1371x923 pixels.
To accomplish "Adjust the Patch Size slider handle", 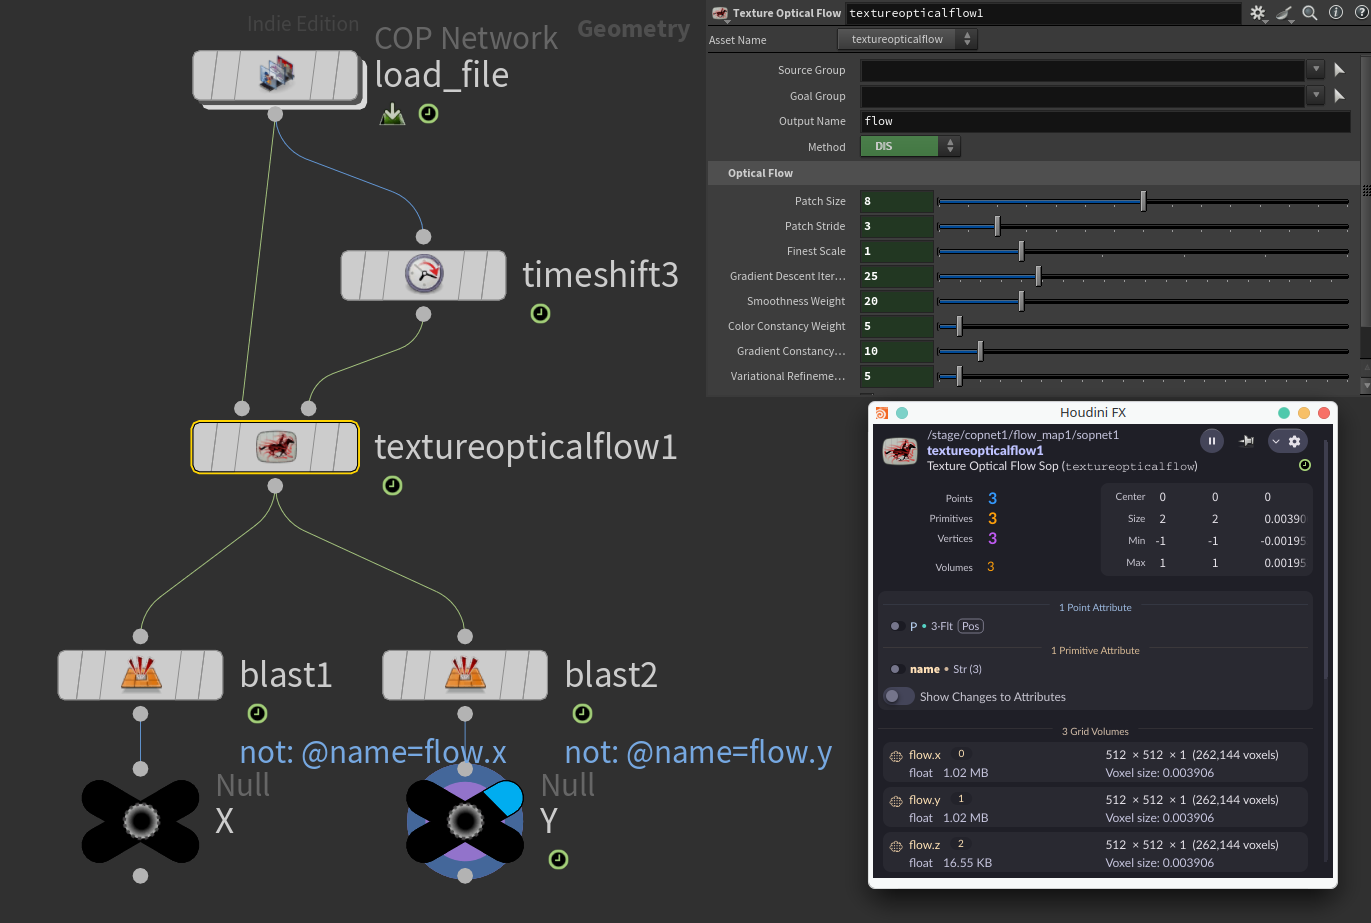I will coord(1143,201).
